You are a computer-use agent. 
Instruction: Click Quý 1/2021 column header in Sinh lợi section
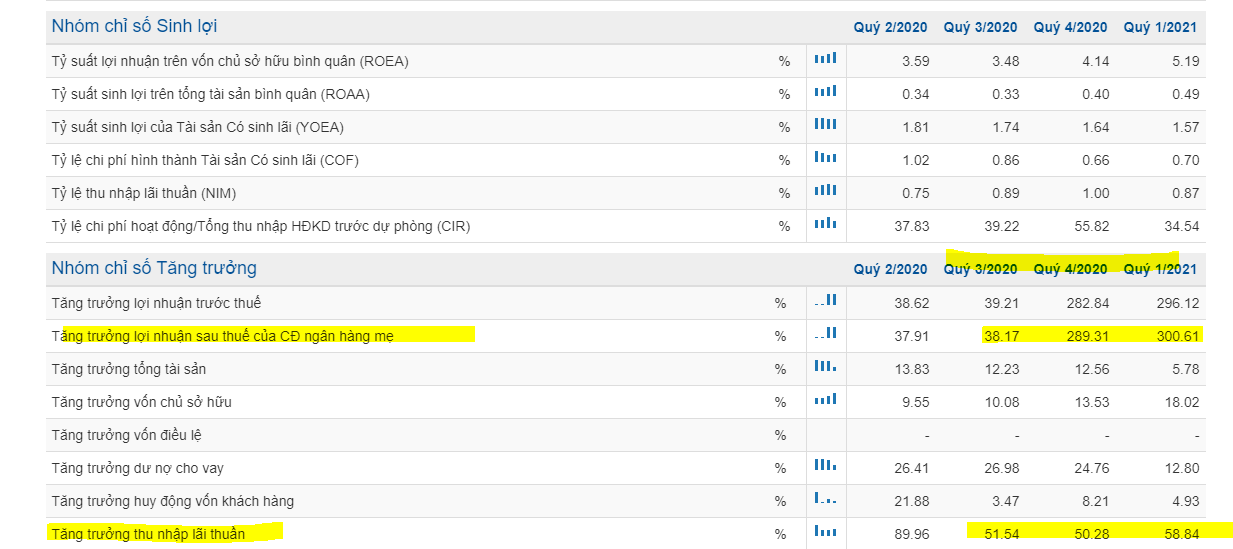click(1160, 27)
